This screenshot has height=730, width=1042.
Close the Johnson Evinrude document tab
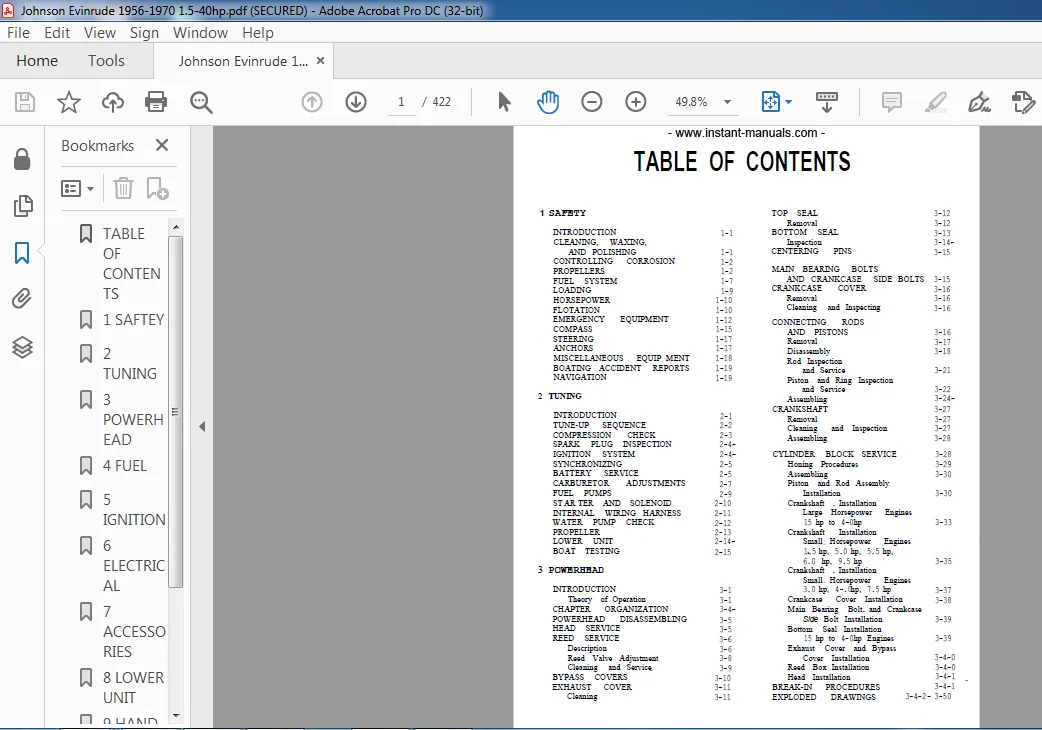[x=320, y=60]
